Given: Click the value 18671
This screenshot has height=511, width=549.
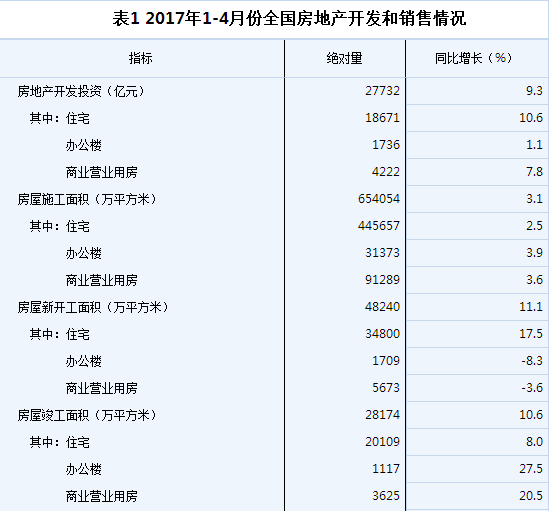Looking at the screenshot, I should 382,118.
